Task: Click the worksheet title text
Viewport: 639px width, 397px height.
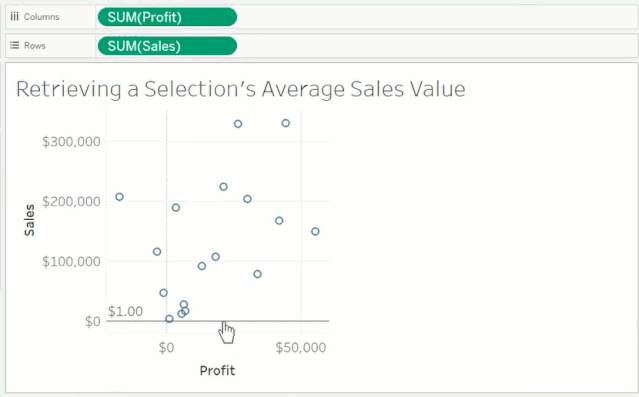Action: pos(240,89)
